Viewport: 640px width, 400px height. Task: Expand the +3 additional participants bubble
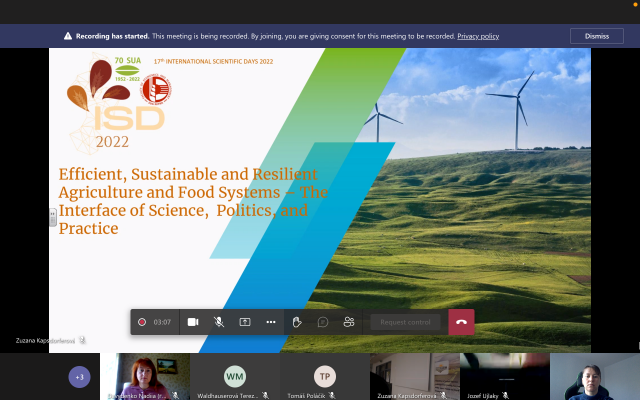click(79, 376)
